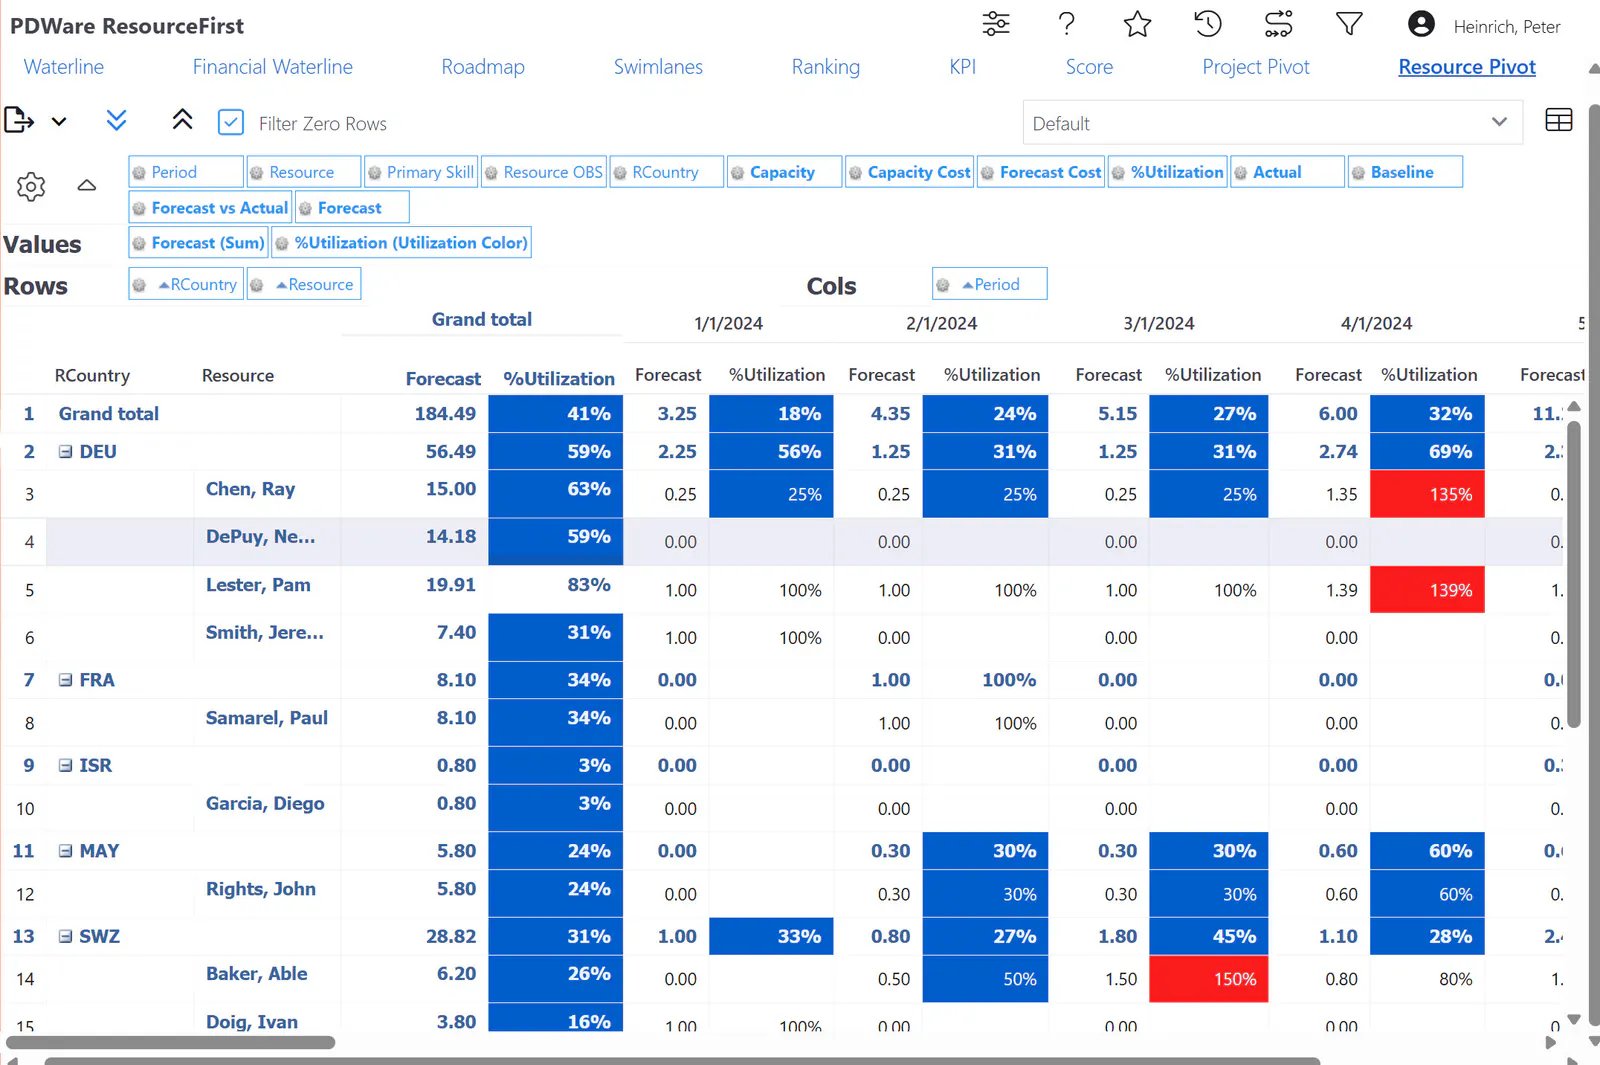Click the user profile avatar icon
1600x1065 pixels.
[x=1421, y=24]
